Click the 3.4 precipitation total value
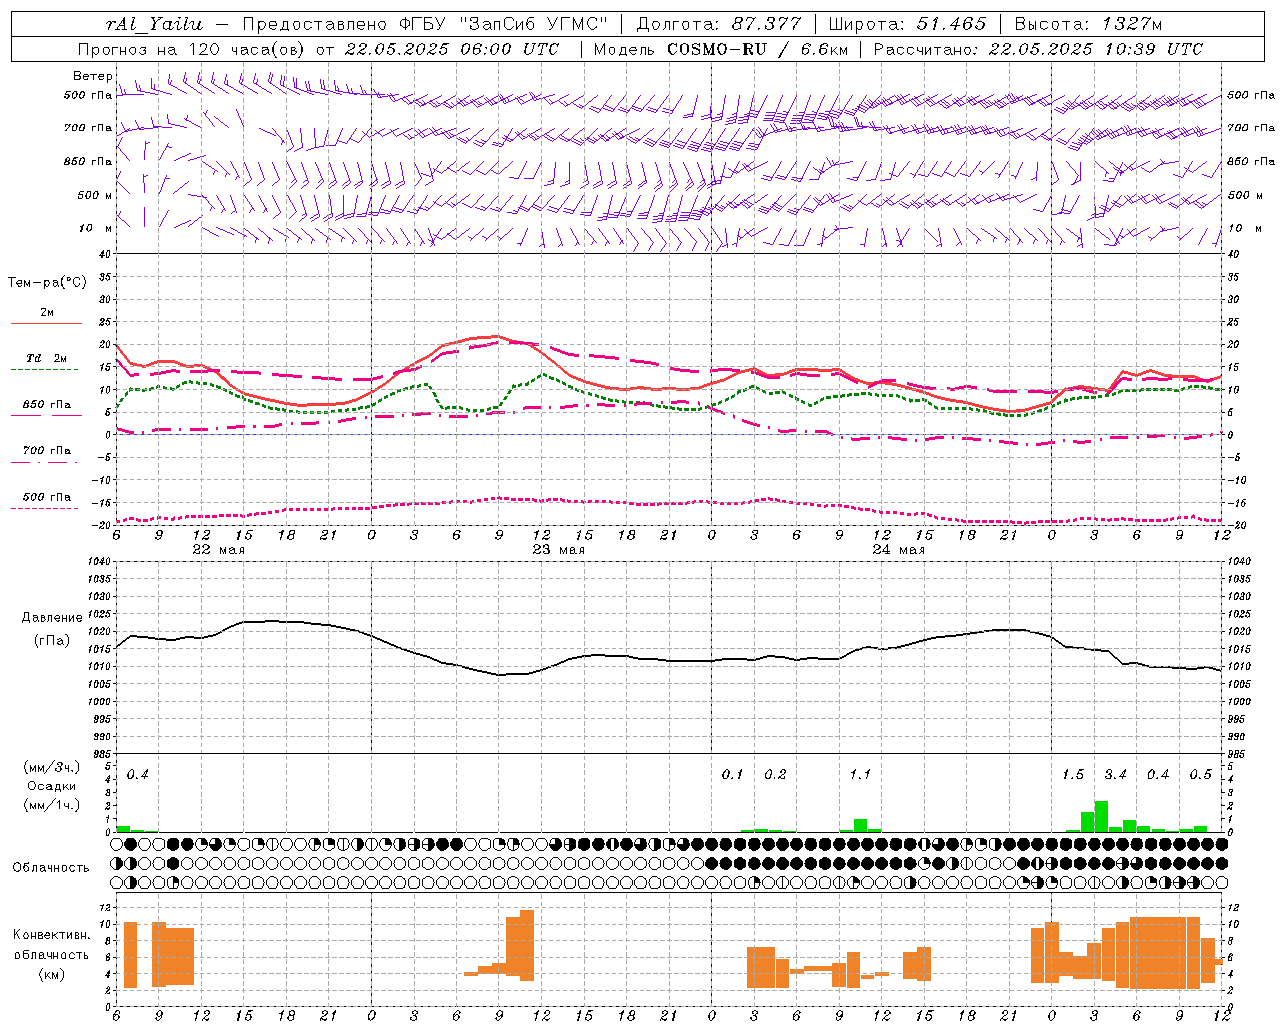Screen dimensions: 1280x1024 coord(1115,775)
